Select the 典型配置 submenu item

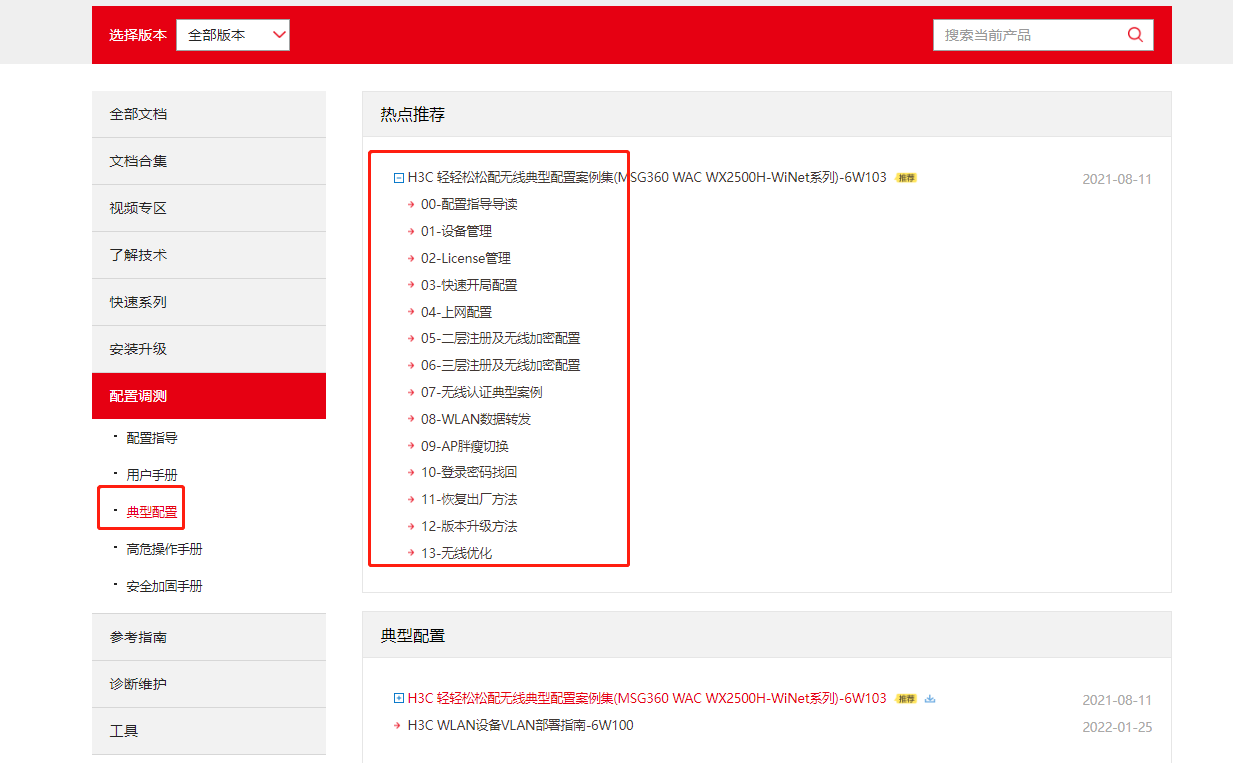click(x=152, y=512)
